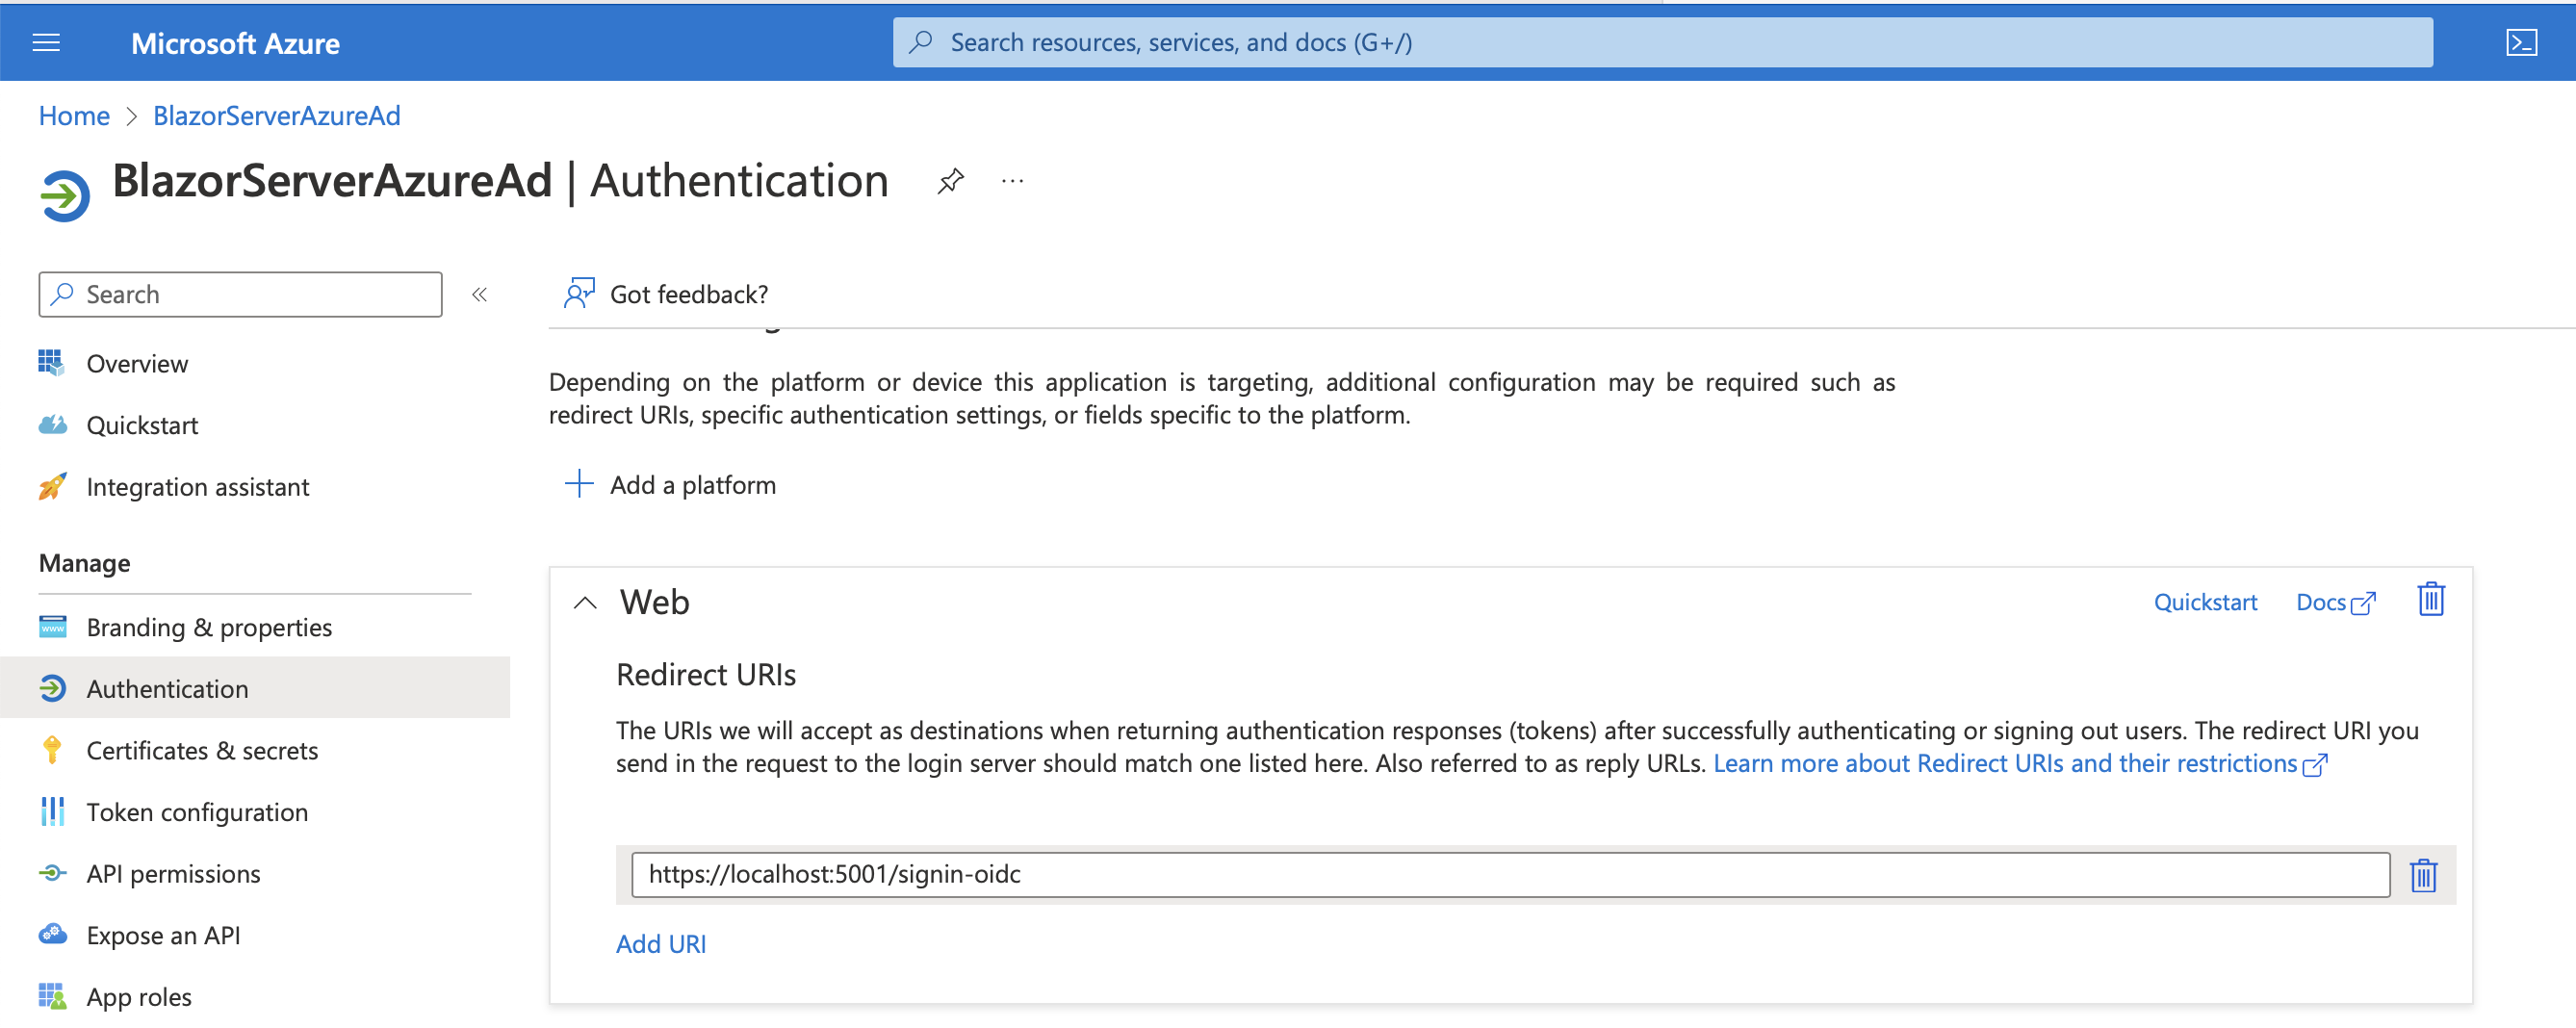
Task: Pin the Authentication blade
Action: pos(950,181)
